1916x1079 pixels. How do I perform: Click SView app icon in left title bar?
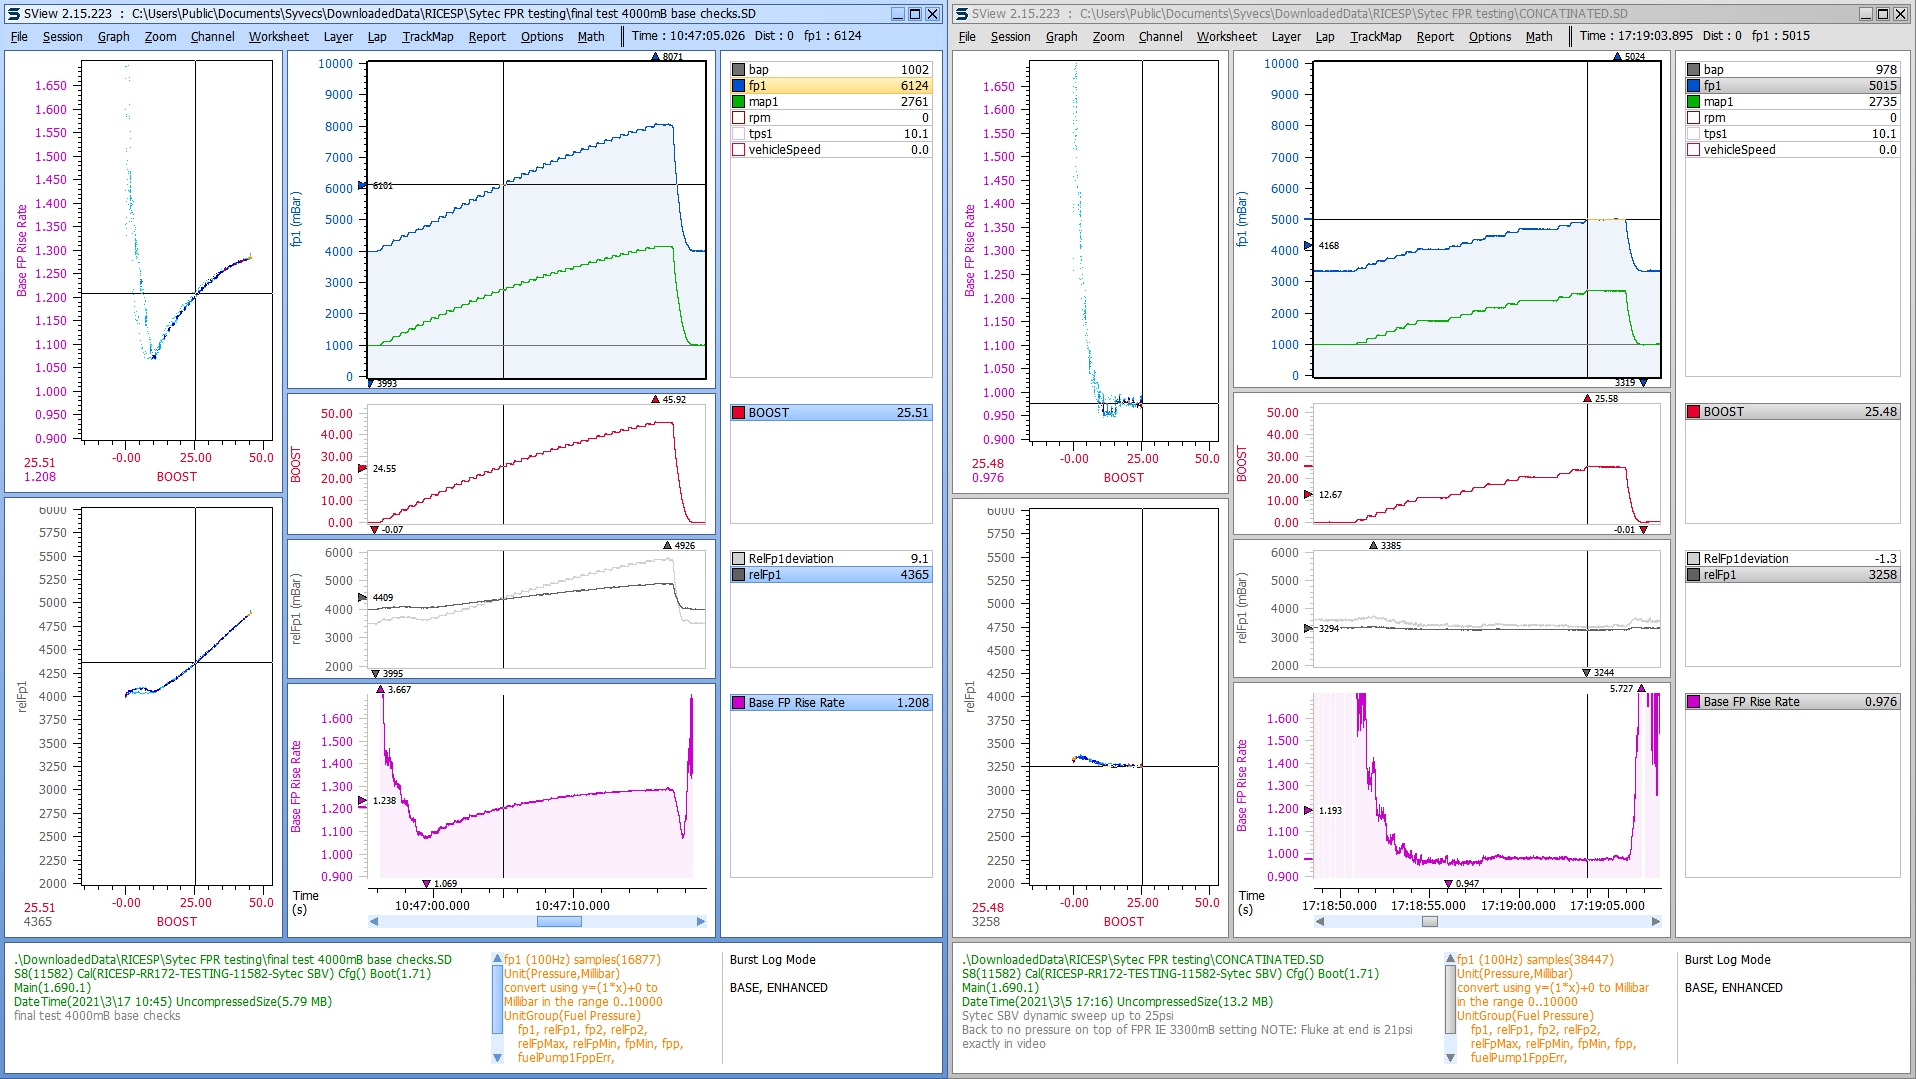(13, 14)
